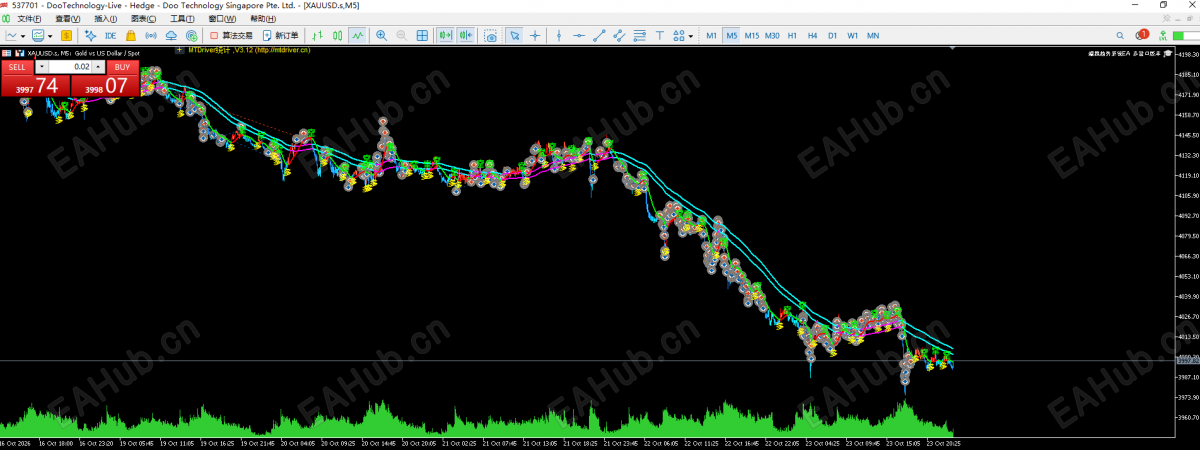Select the equidistant channel tool
This screenshot has width=1200, height=450.
[619, 35]
